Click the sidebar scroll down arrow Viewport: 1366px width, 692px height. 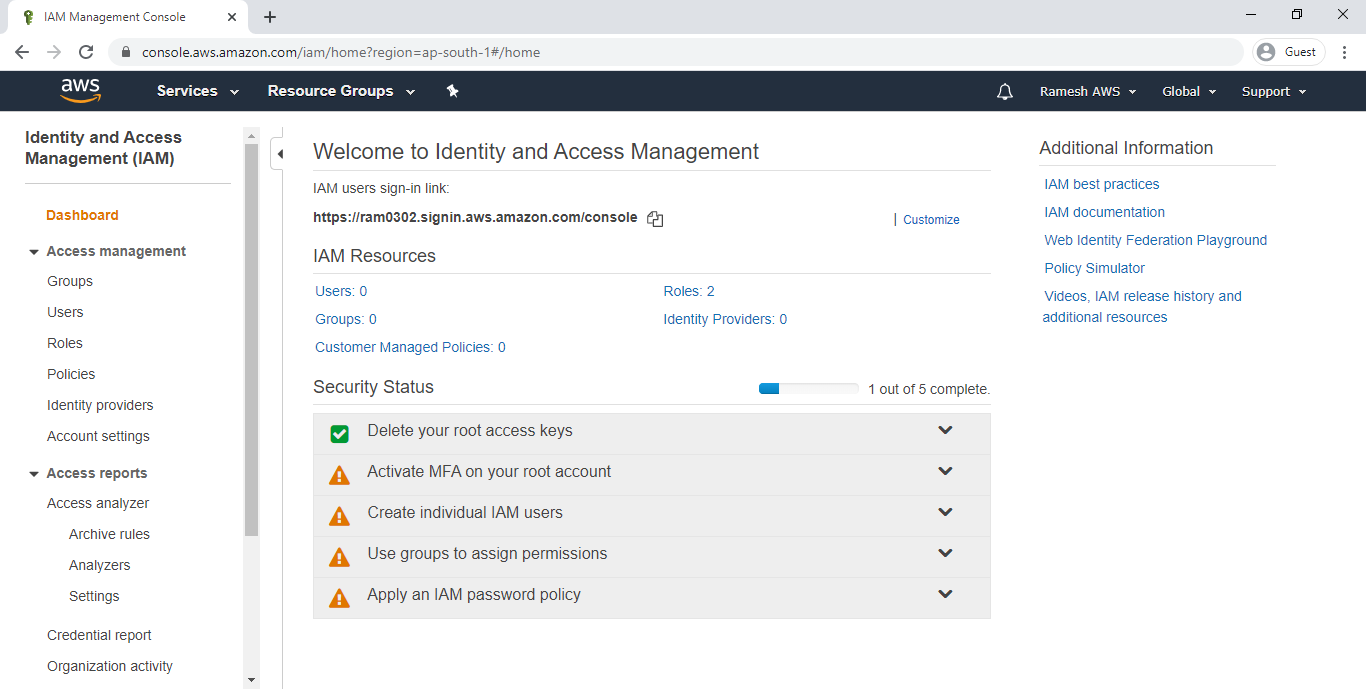251,680
